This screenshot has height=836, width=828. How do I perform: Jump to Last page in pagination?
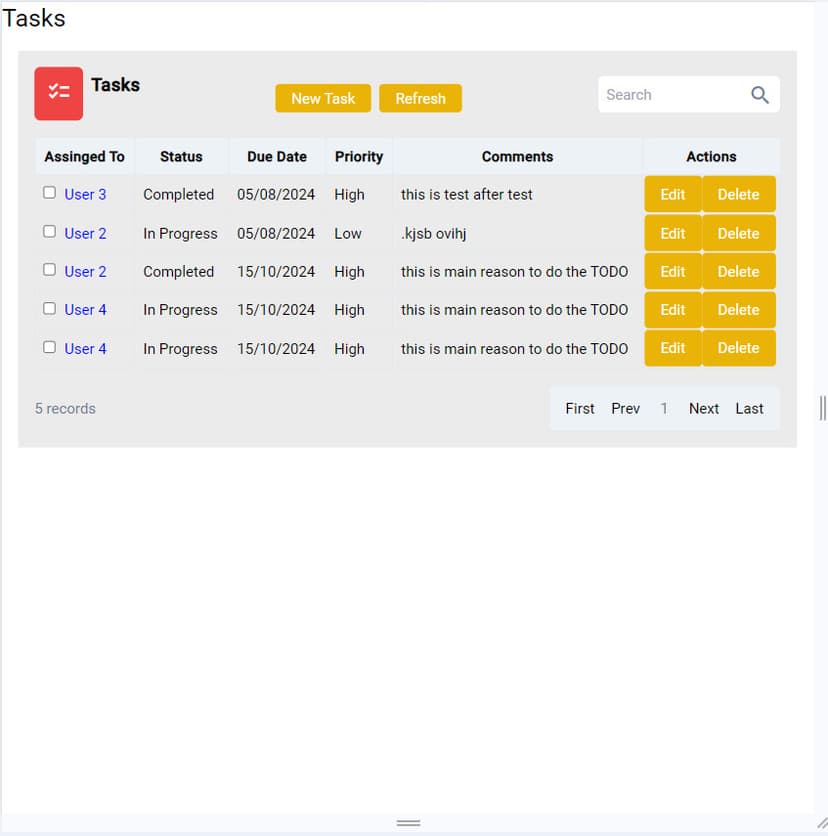[x=750, y=409]
